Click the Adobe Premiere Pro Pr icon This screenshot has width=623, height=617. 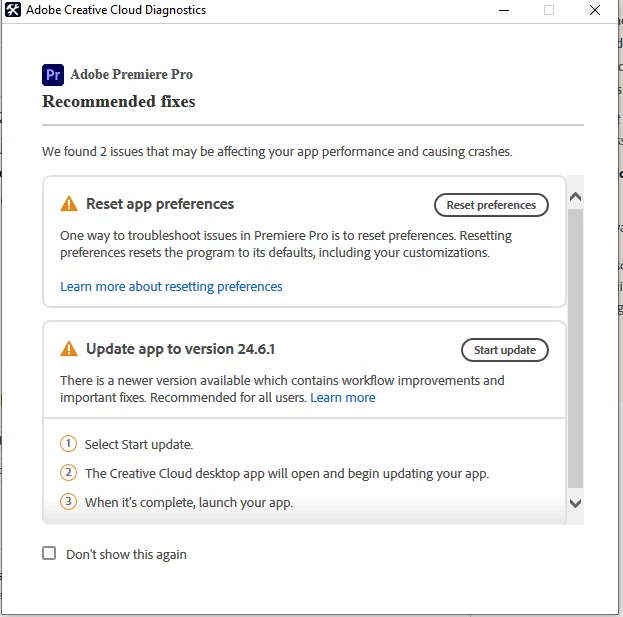tap(53, 75)
